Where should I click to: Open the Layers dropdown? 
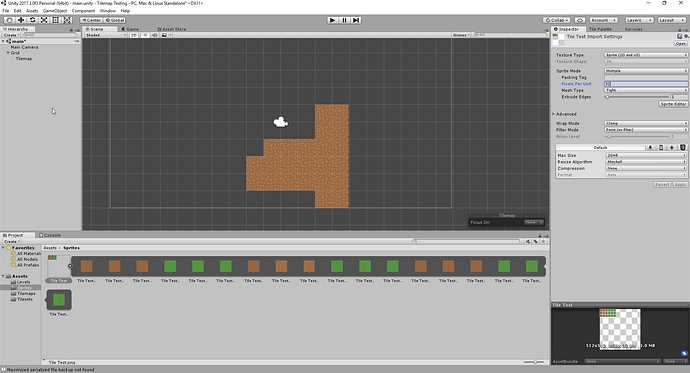pos(639,20)
